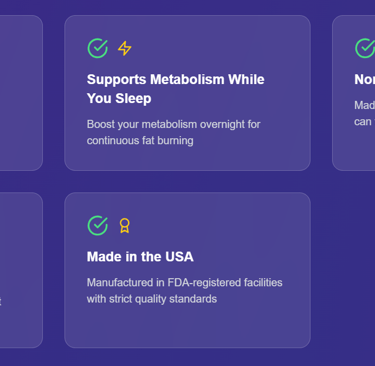Click the green checkmark above Made in the USA

(98, 226)
